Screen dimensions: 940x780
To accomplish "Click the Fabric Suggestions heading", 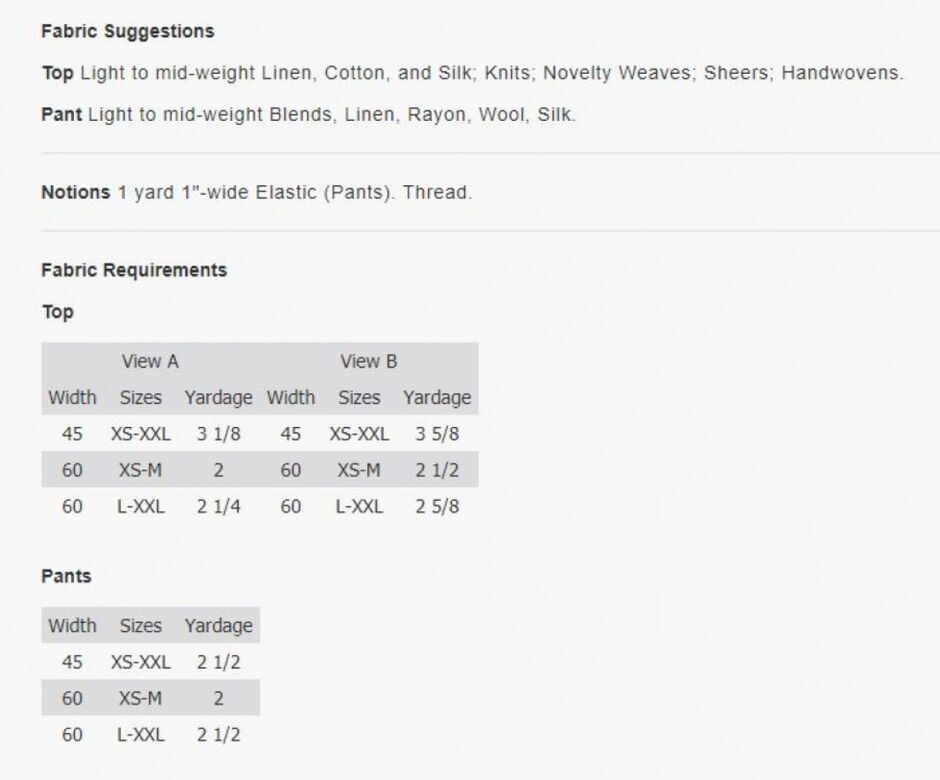I will click(x=127, y=32).
